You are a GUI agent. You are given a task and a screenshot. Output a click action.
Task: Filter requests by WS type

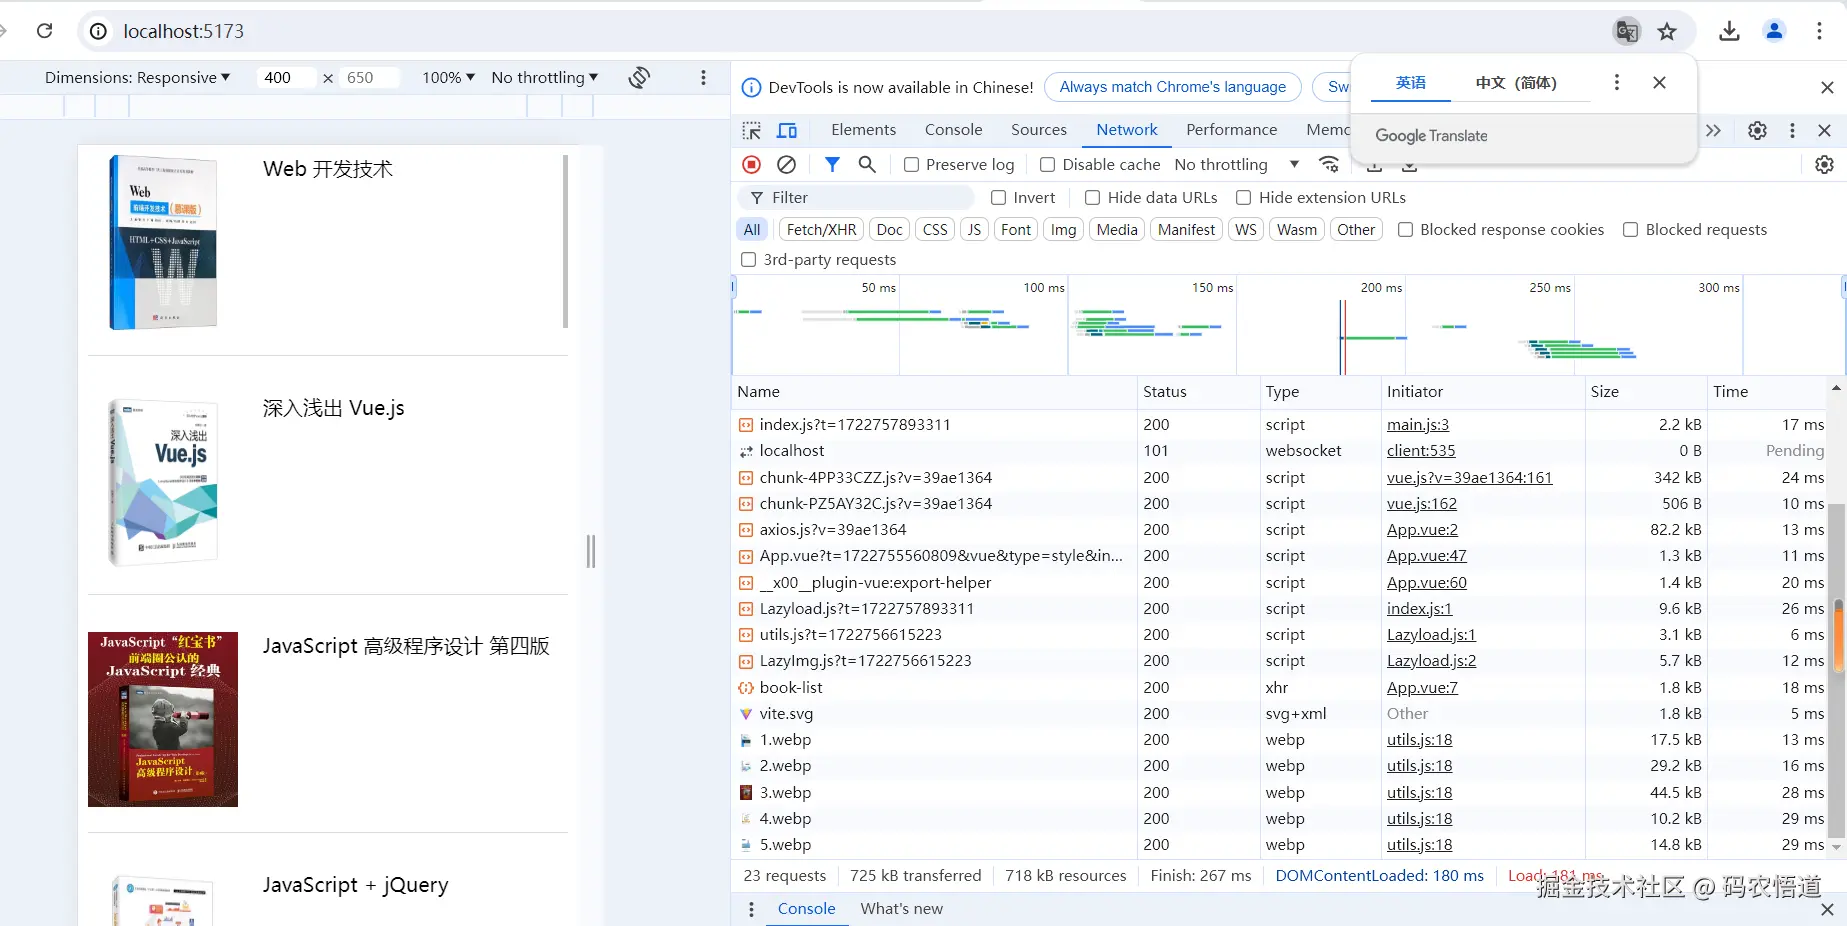click(x=1246, y=230)
